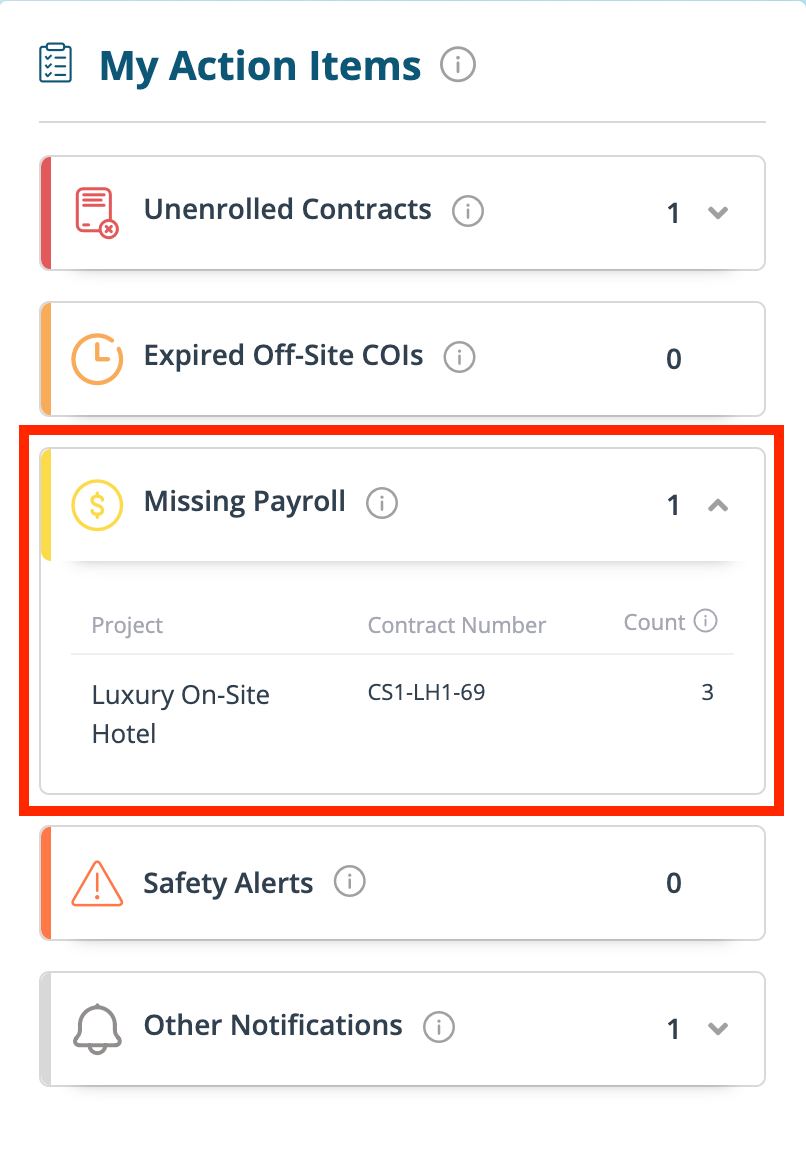The image size is (806, 1150).
Task: Click the Safety Alerts card title
Action: [228, 884]
